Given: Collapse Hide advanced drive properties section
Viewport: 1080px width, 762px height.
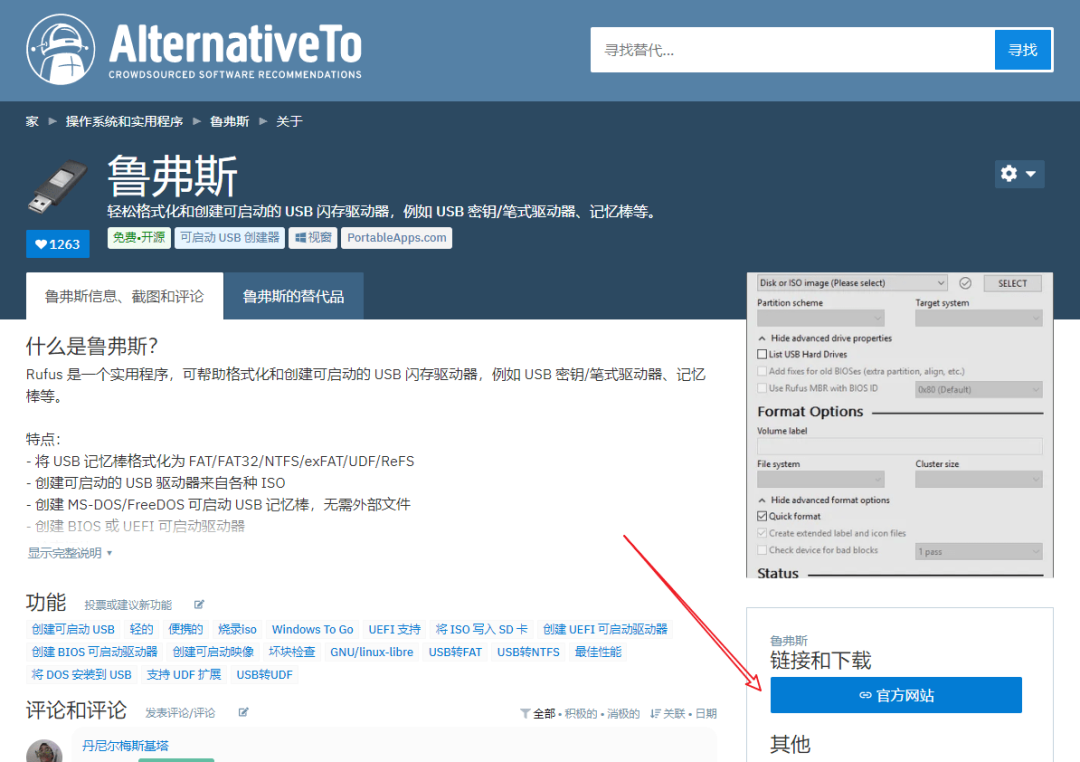Looking at the screenshot, I should [763, 338].
